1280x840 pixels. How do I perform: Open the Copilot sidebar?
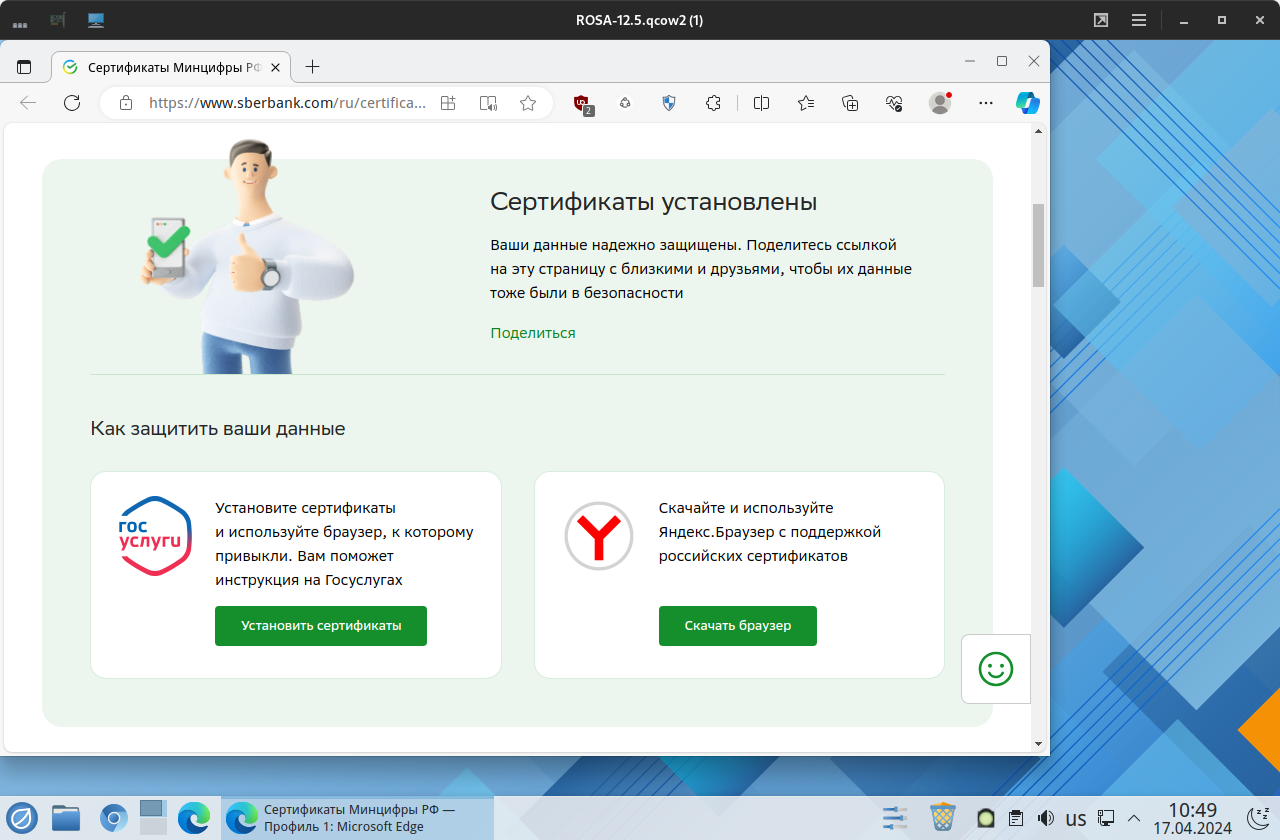1028,102
